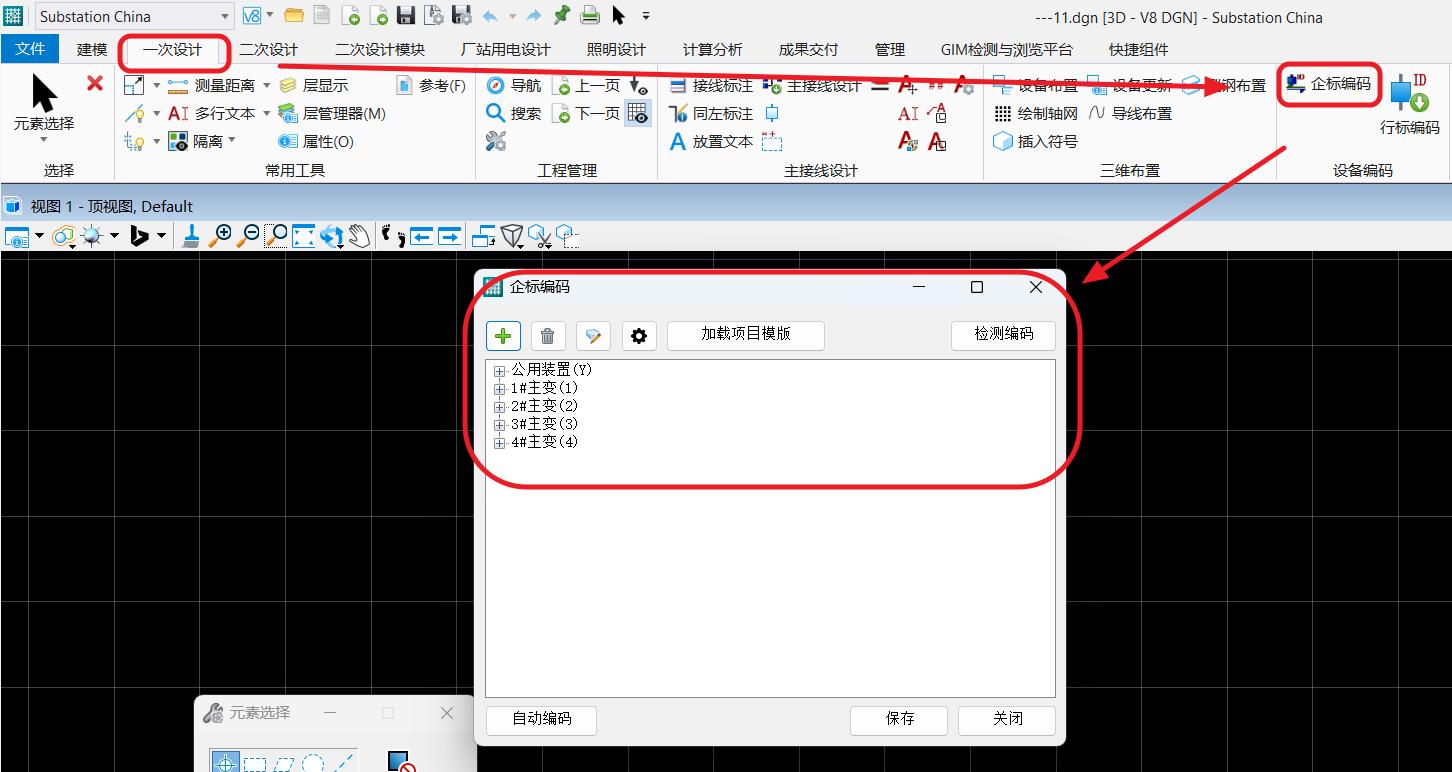This screenshot has height=772, width=1452.
Task: Open the quick access toolbar customize arrow
Action: (x=646, y=16)
